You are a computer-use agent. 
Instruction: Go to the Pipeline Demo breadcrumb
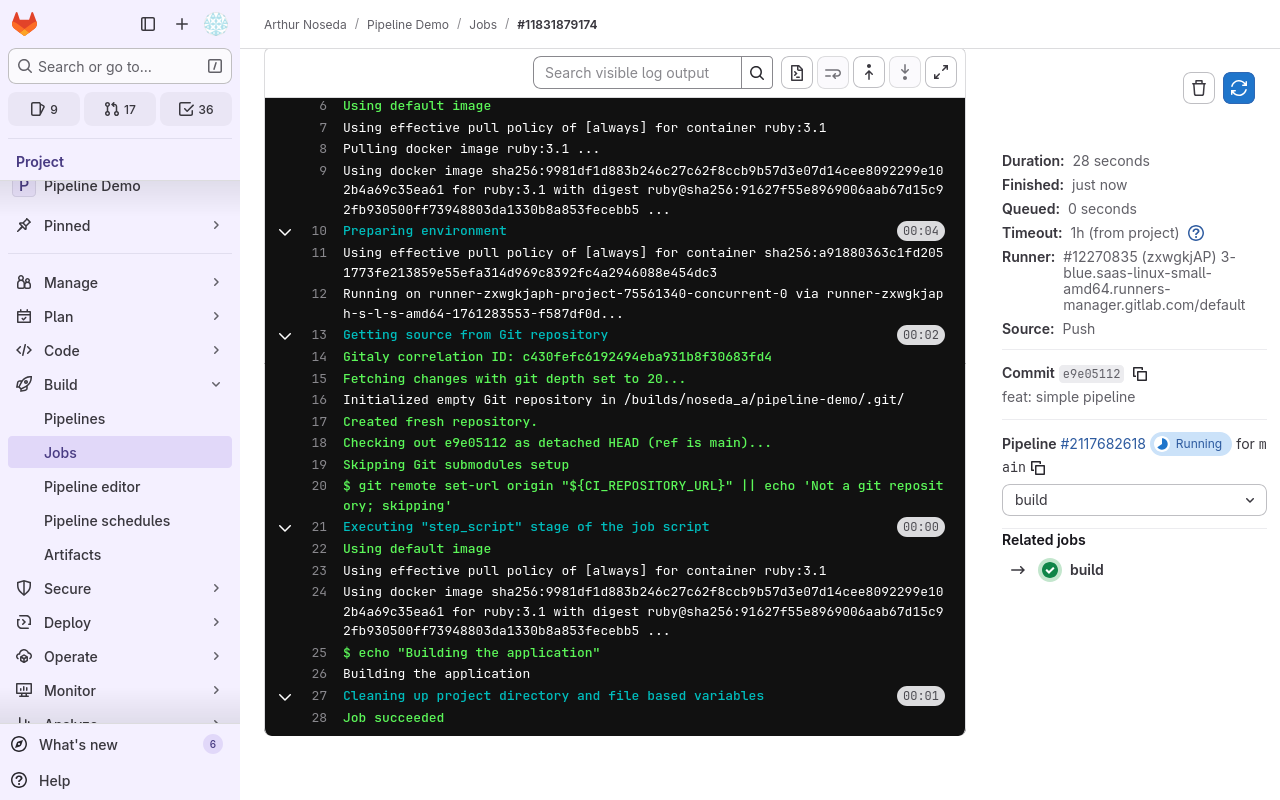pos(407,24)
